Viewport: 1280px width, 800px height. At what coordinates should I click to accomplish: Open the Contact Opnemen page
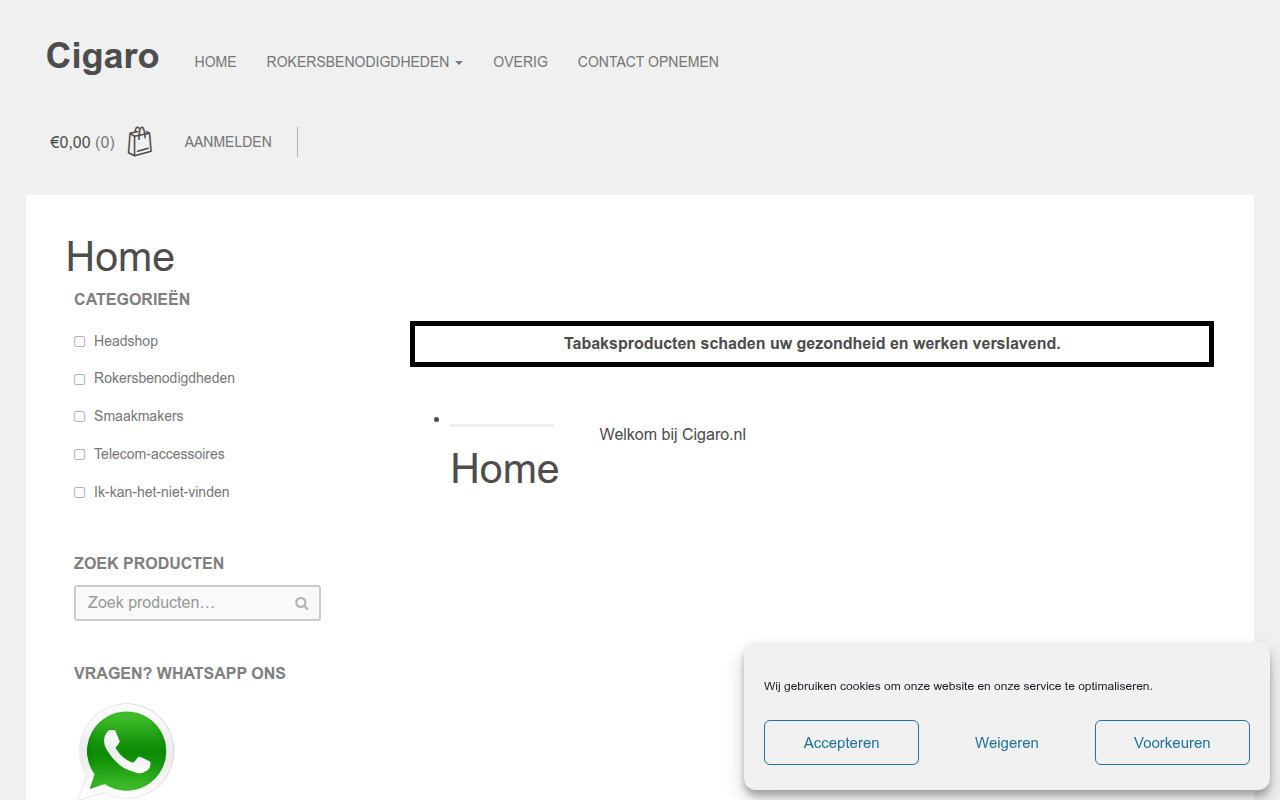[x=648, y=62]
